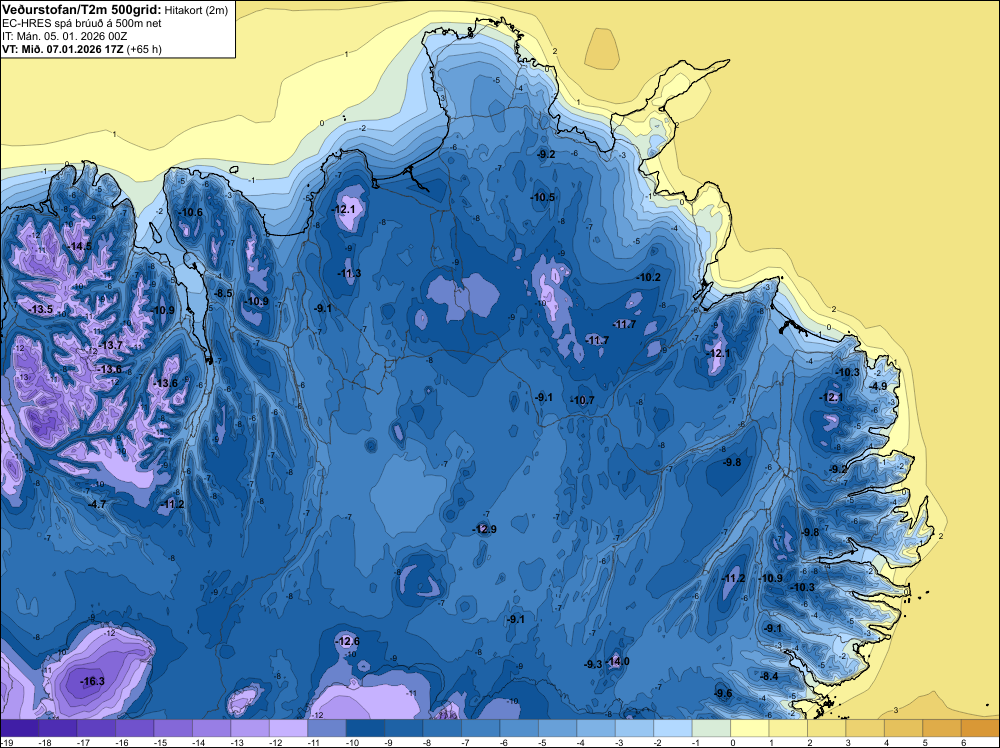The height and width of the screenshot is (748, 1000).
Task: Select the -14.5 temperature label
Action: click(x=80, y=246)
